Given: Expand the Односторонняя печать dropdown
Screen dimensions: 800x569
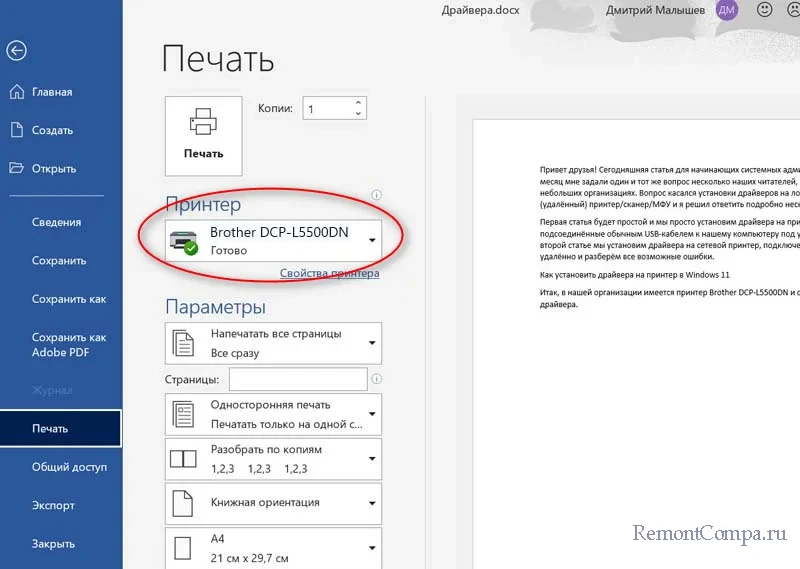Looking at the screenshot, I should pyautogui.click(x=372, y=414).
